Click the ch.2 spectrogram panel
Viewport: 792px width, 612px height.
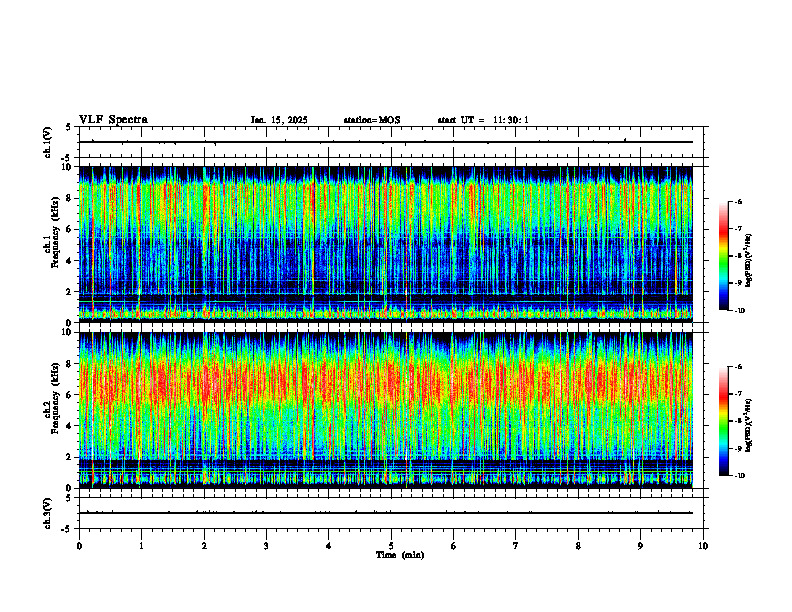click(386, 410)
